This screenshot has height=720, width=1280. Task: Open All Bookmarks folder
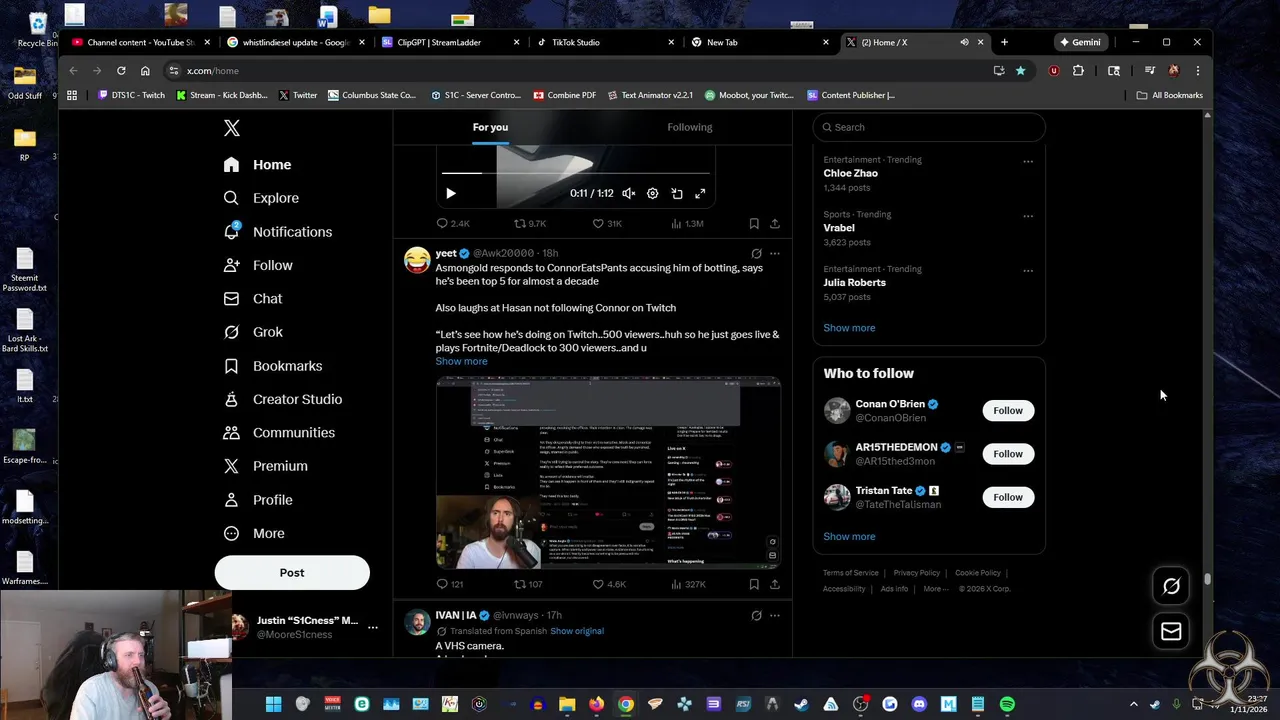(1170, 95)
